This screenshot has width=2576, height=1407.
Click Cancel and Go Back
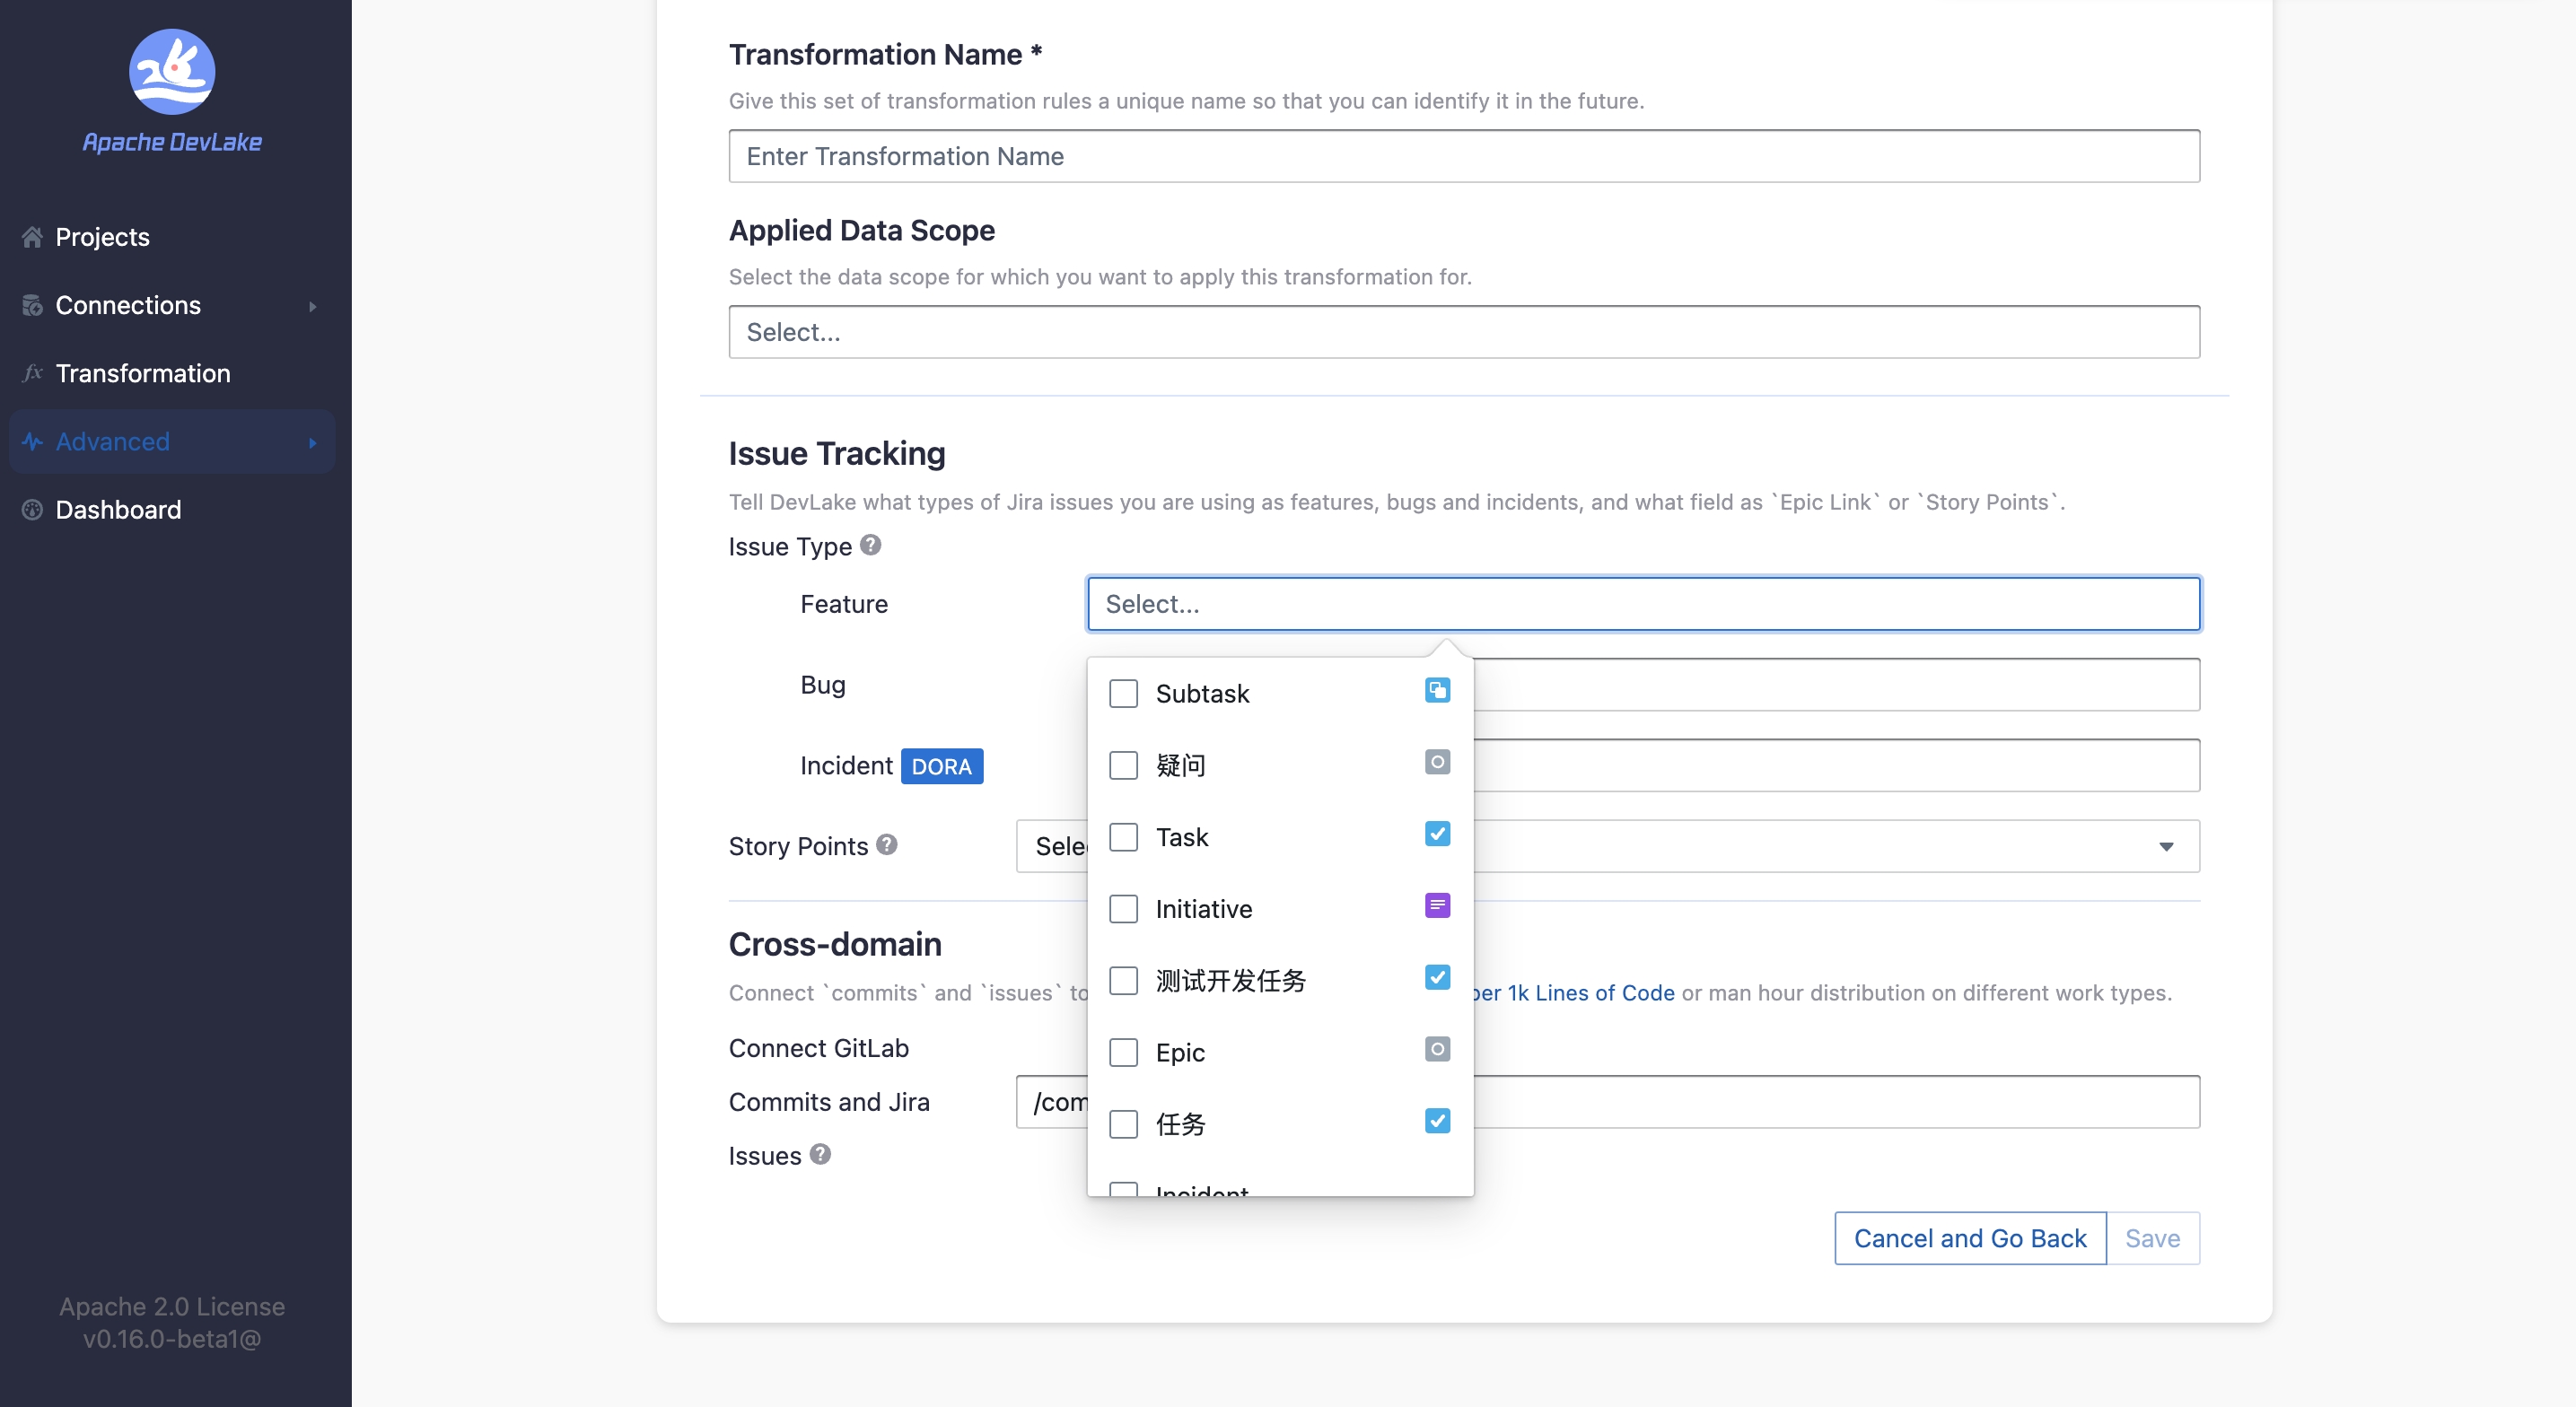1970,1238
